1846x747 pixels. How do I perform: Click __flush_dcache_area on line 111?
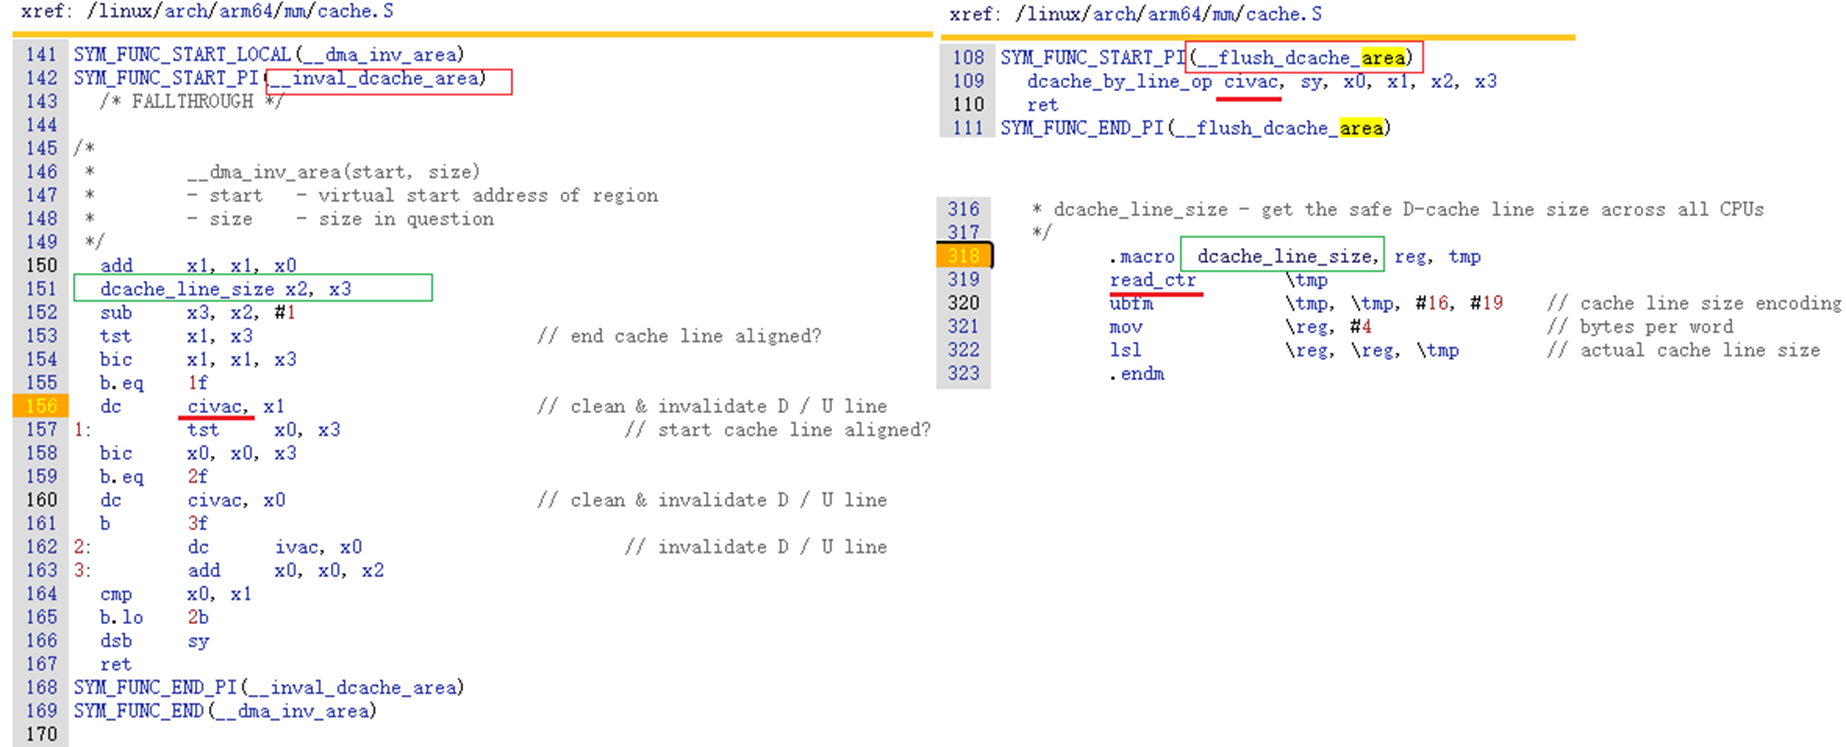tap(1280, 128)
